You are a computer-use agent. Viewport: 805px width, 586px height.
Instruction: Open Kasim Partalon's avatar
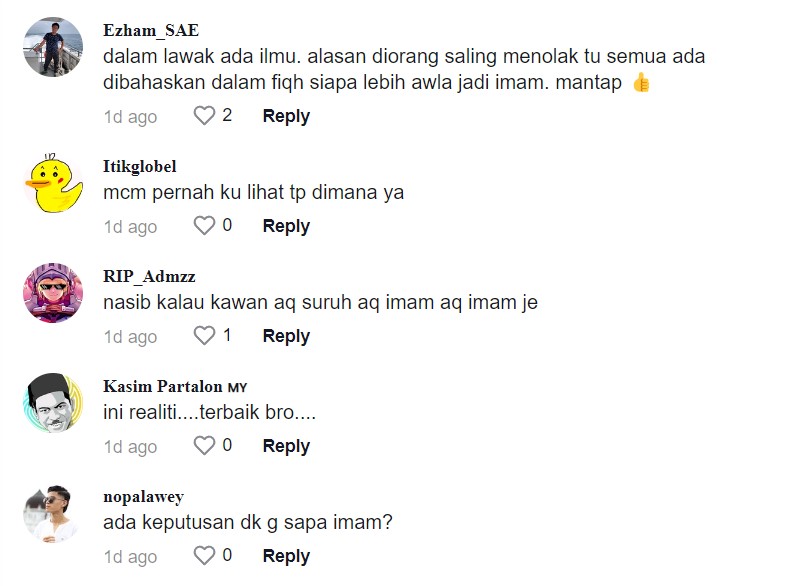point(53,403)
